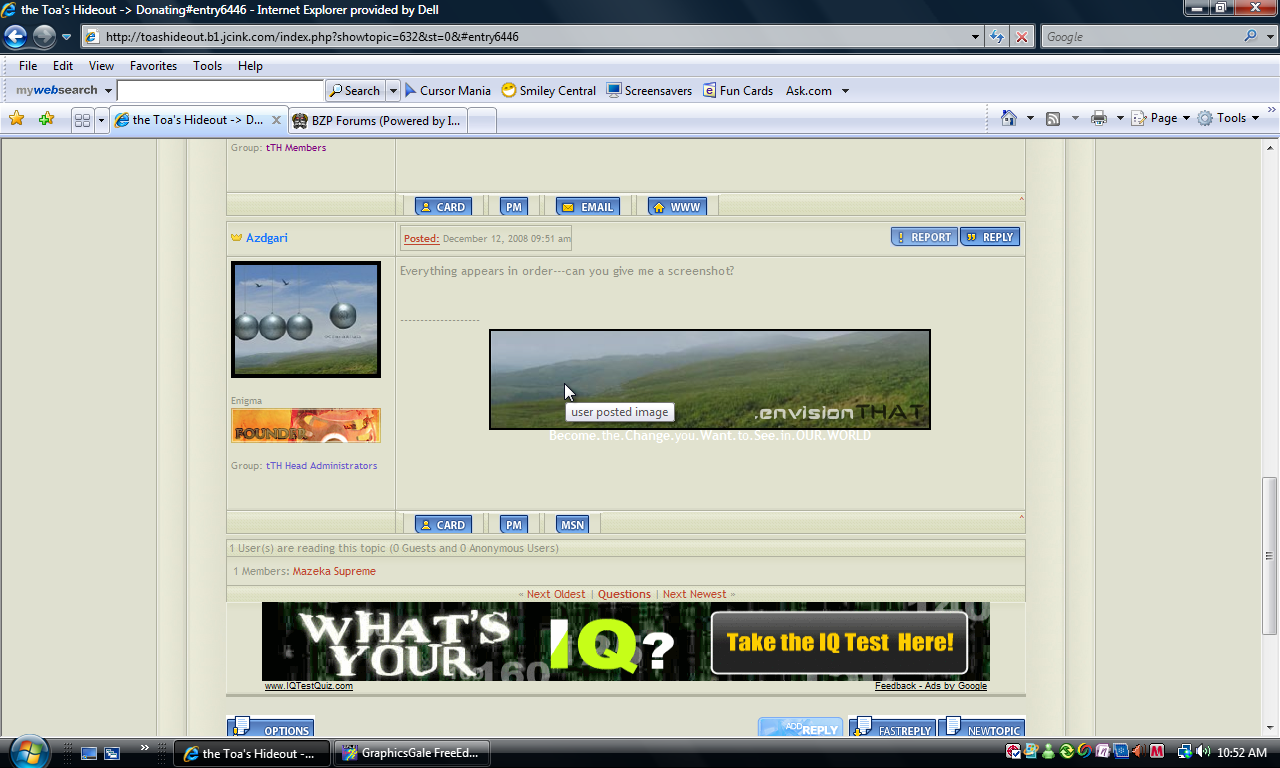Click the New Topic button

click(x=981, y=729)
